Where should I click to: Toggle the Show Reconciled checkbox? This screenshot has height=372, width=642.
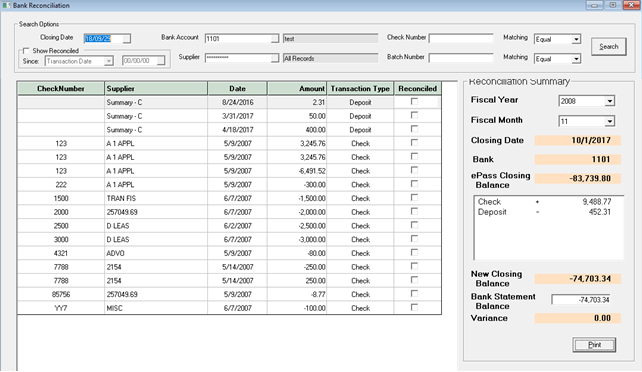[x=26, y=51]
